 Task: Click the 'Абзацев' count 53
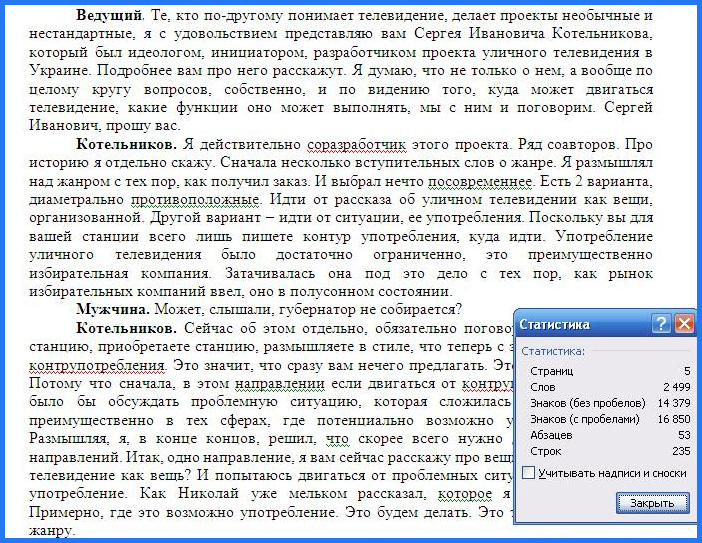coord(685,435)
